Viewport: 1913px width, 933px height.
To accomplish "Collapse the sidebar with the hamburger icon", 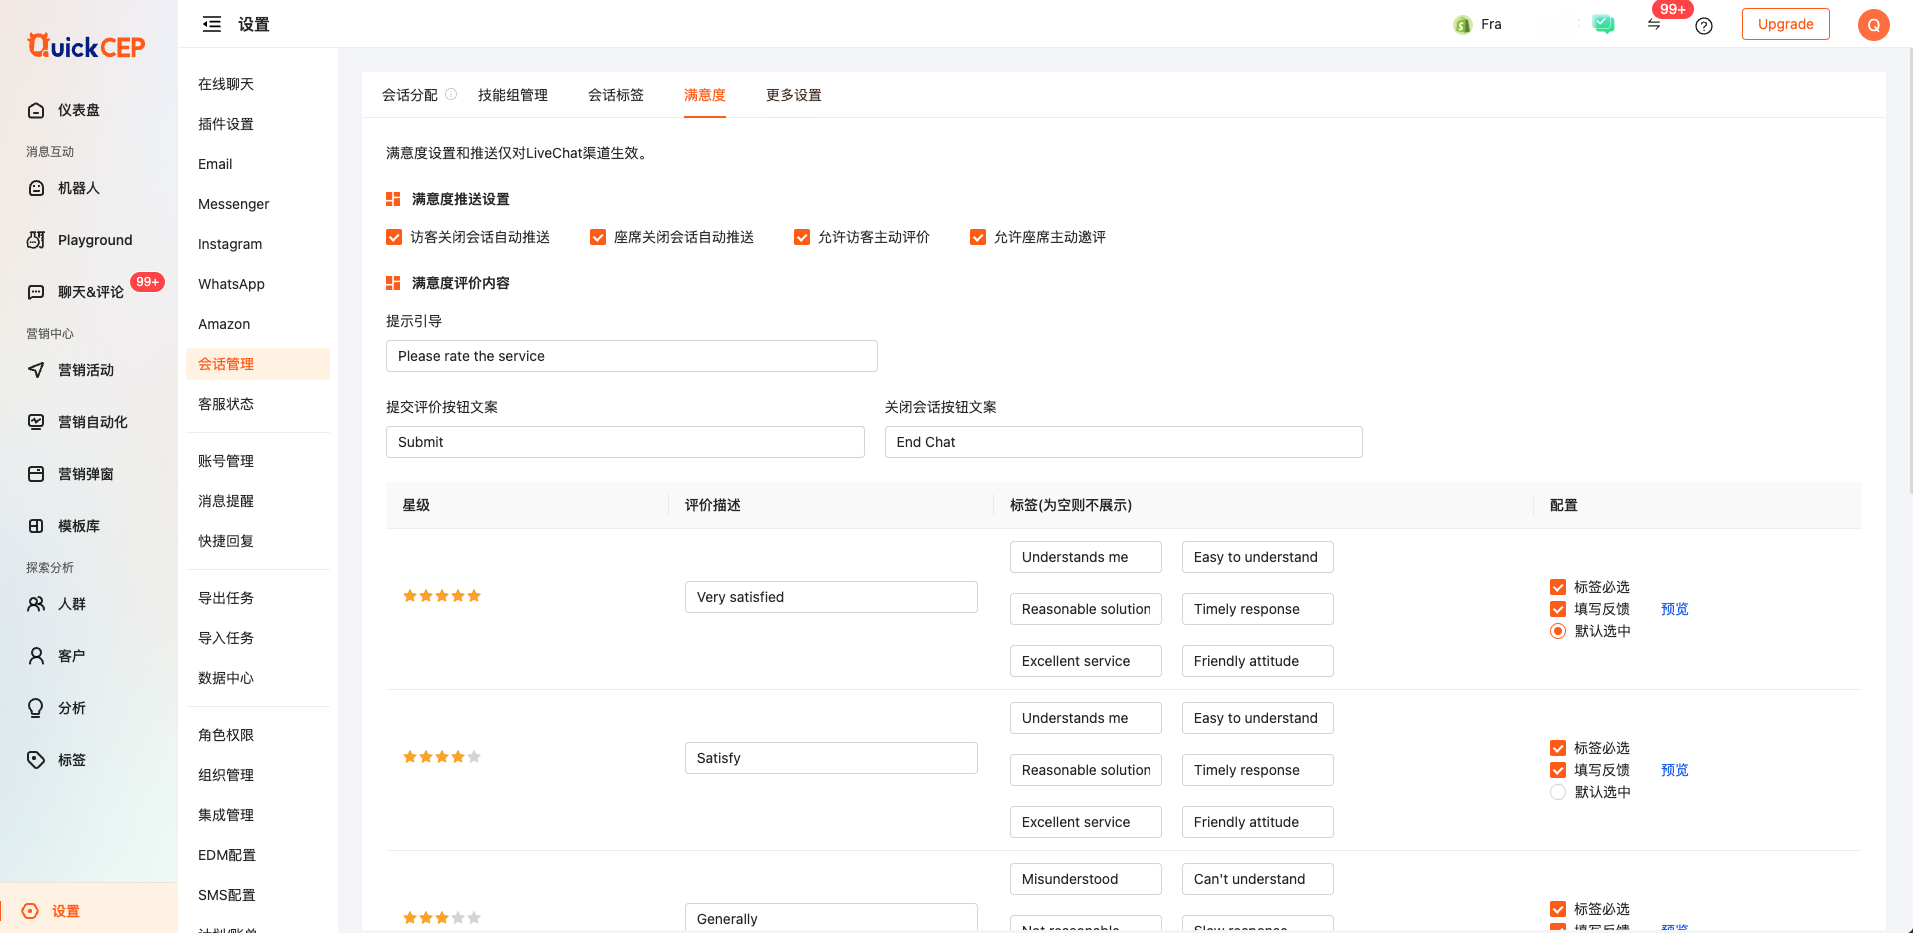I will tap(212, 24).
